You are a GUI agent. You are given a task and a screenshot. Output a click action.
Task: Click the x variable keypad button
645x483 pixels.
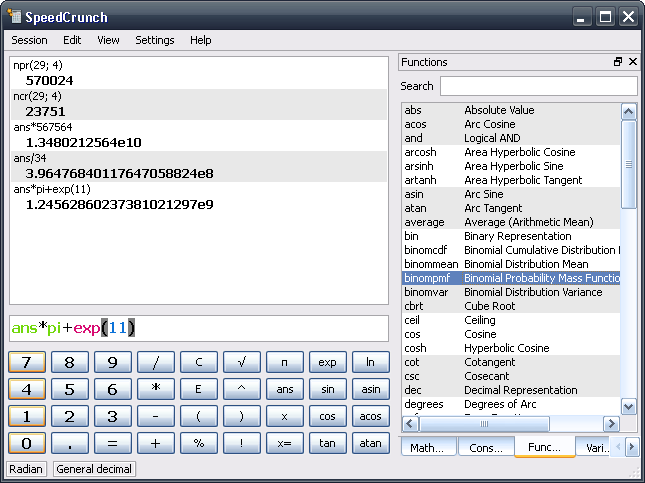[x=285, y=416]
